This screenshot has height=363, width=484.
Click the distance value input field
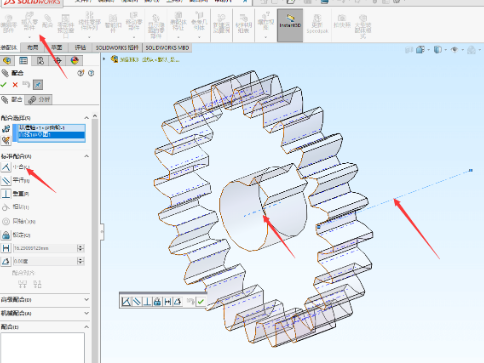pos(45,248)
